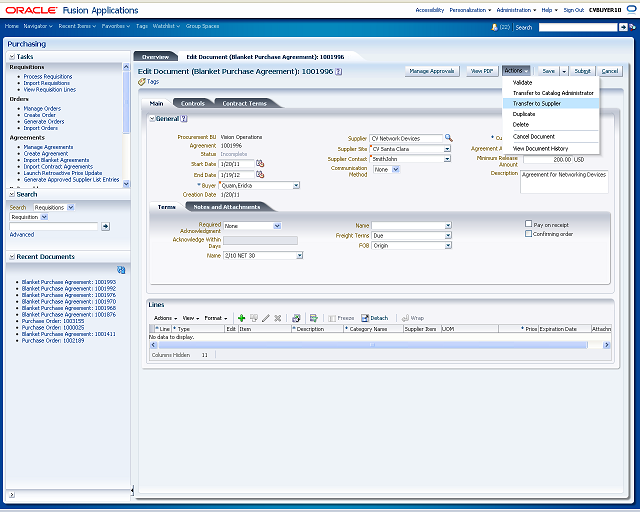This screenshot has width=640, height=512.
Task: Open the supplier search magnifier icon
Action: pyautogui.click(x=449, y=138)
